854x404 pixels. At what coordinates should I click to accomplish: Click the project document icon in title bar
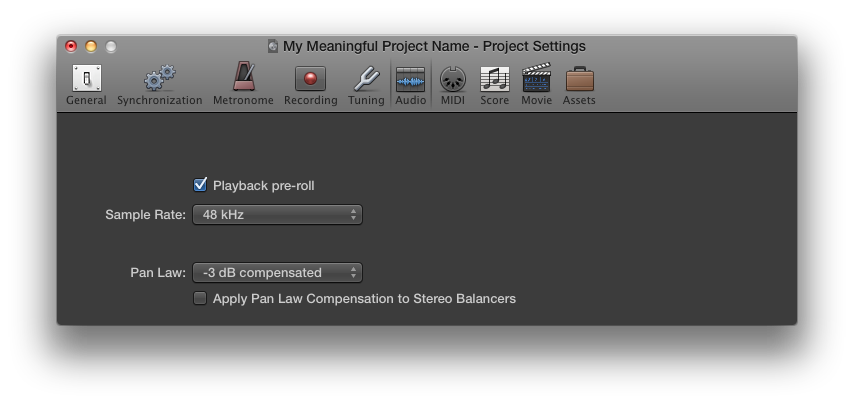[x=273, y=46]
